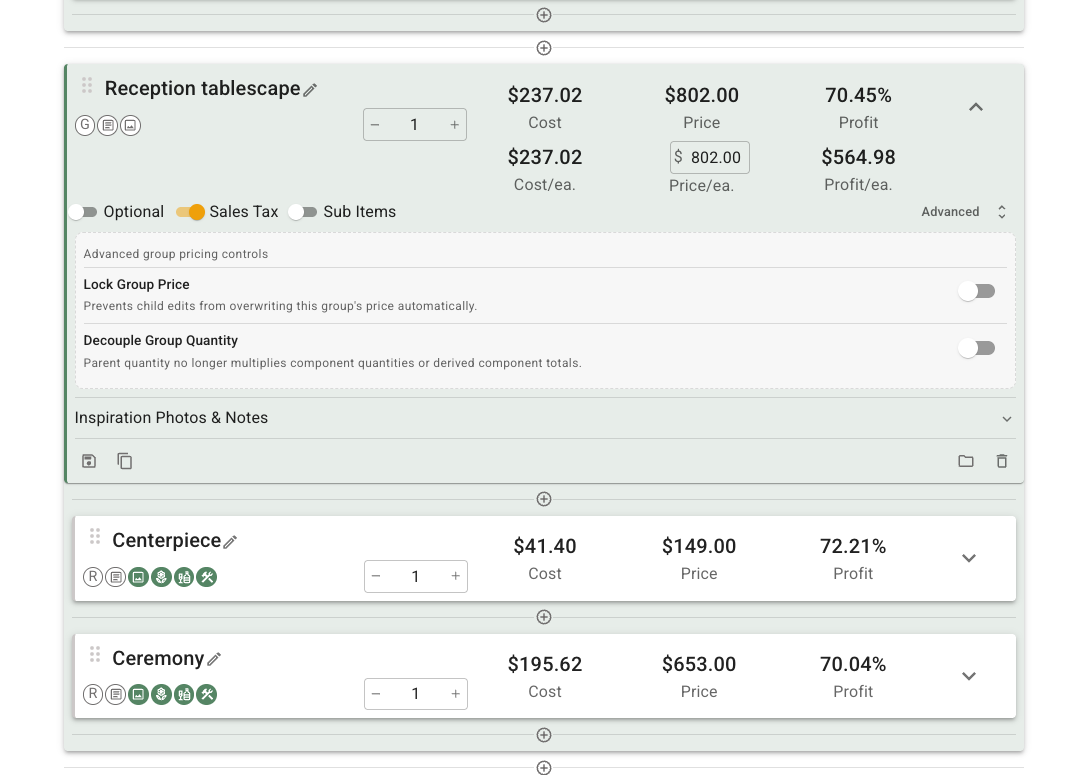Screen dimensions: 1088x775
Task: Open the hammer and wrench icon on Ceremony
Action: pos(207,695)
